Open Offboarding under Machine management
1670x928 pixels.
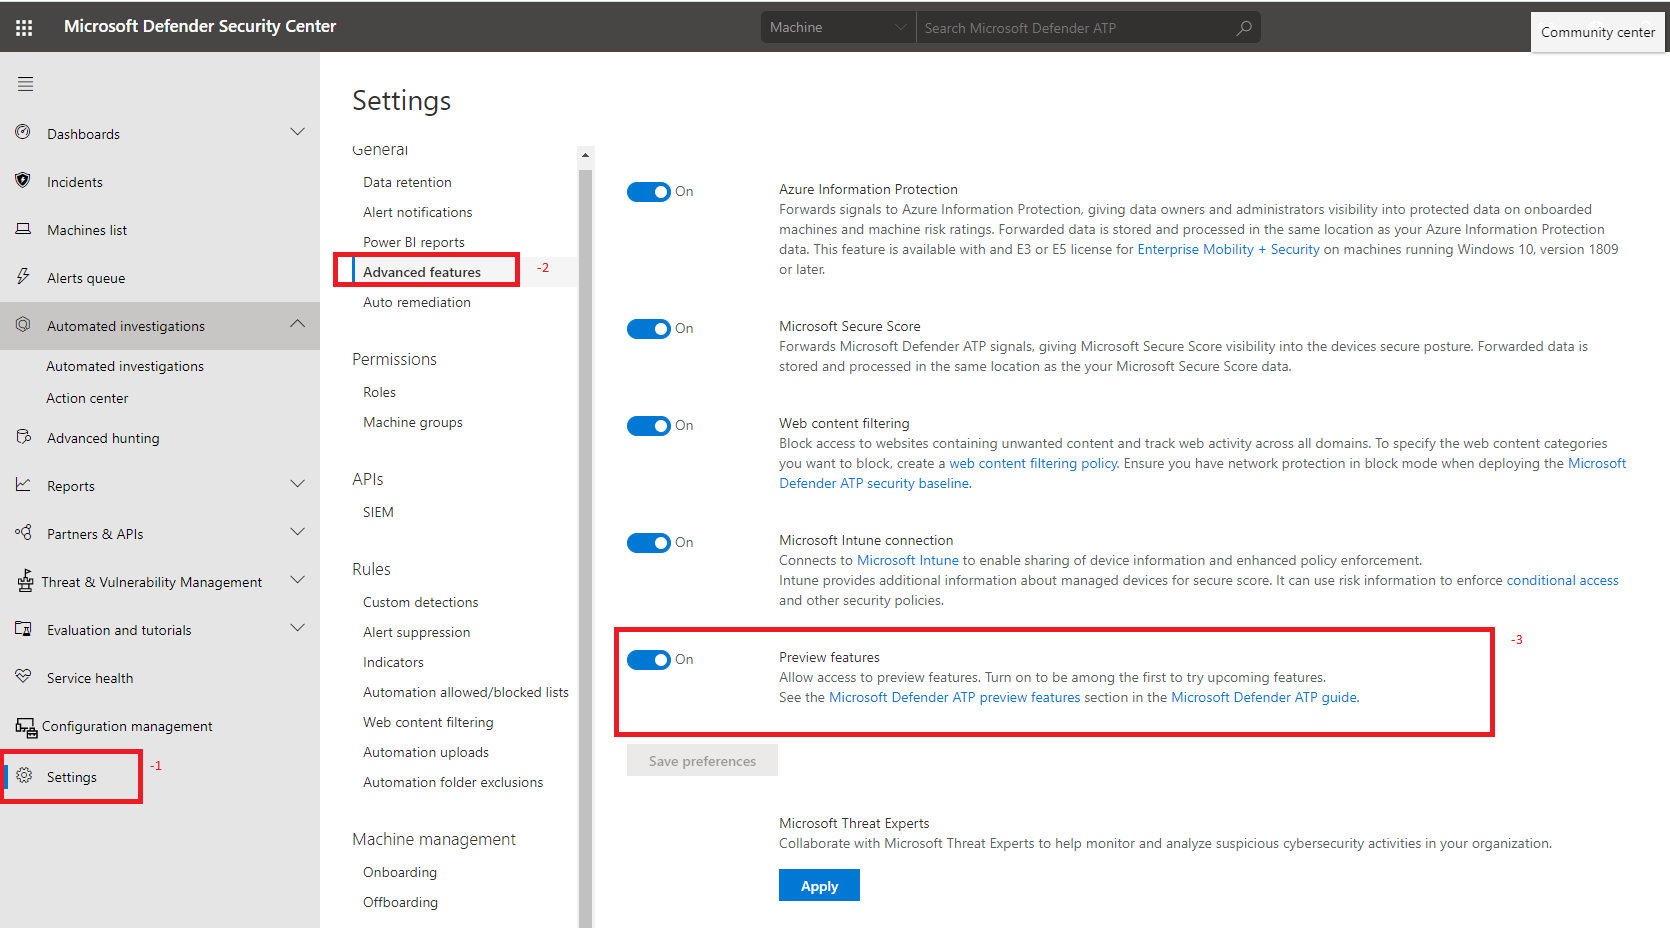400,902
